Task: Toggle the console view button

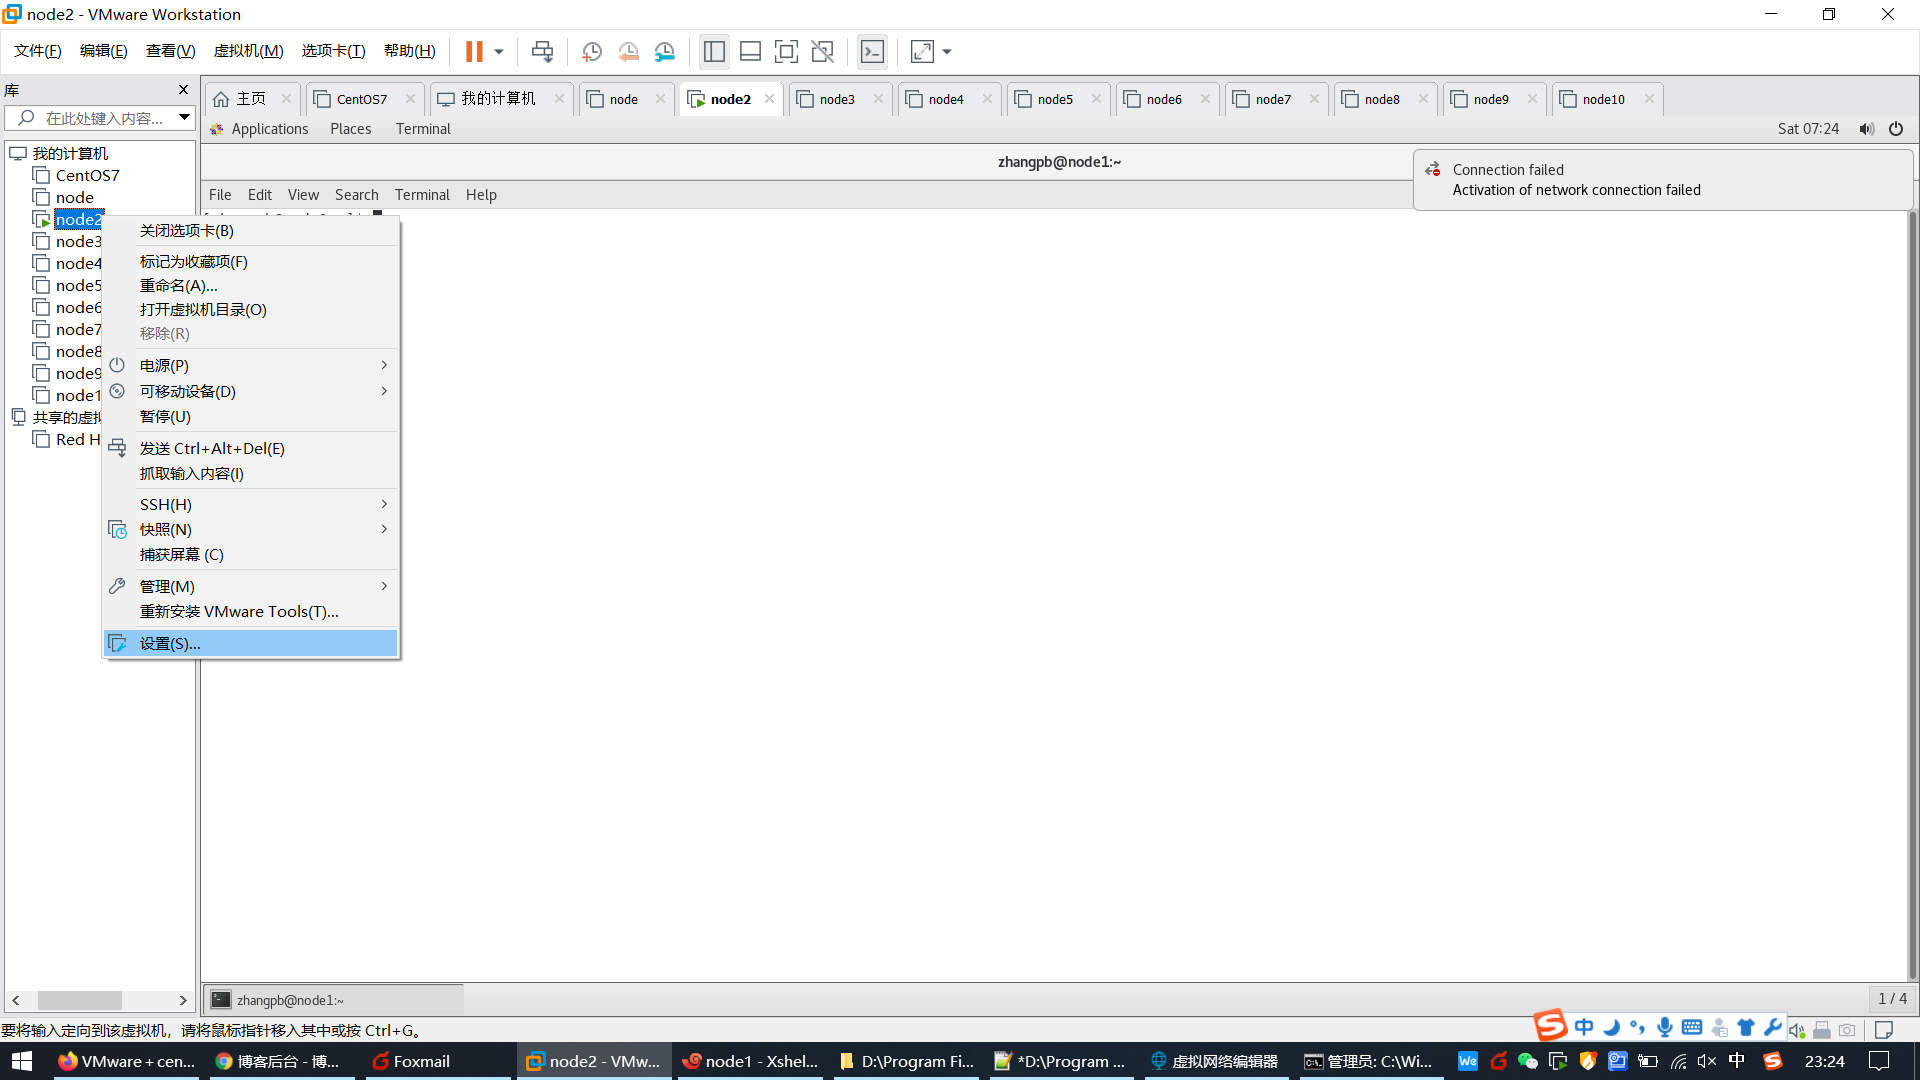Action: 872,52
